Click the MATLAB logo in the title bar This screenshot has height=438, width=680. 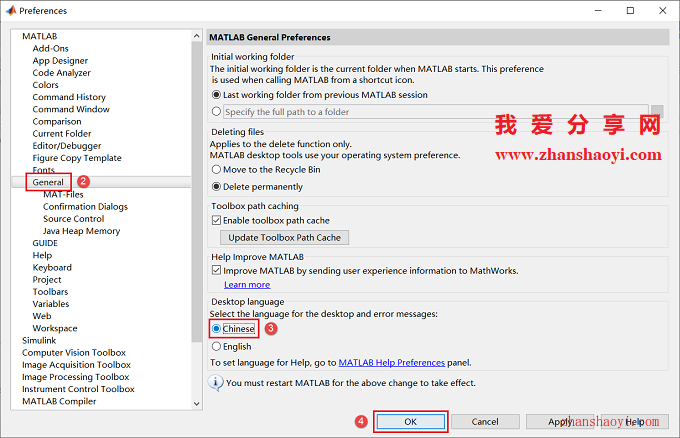(11, 10)
